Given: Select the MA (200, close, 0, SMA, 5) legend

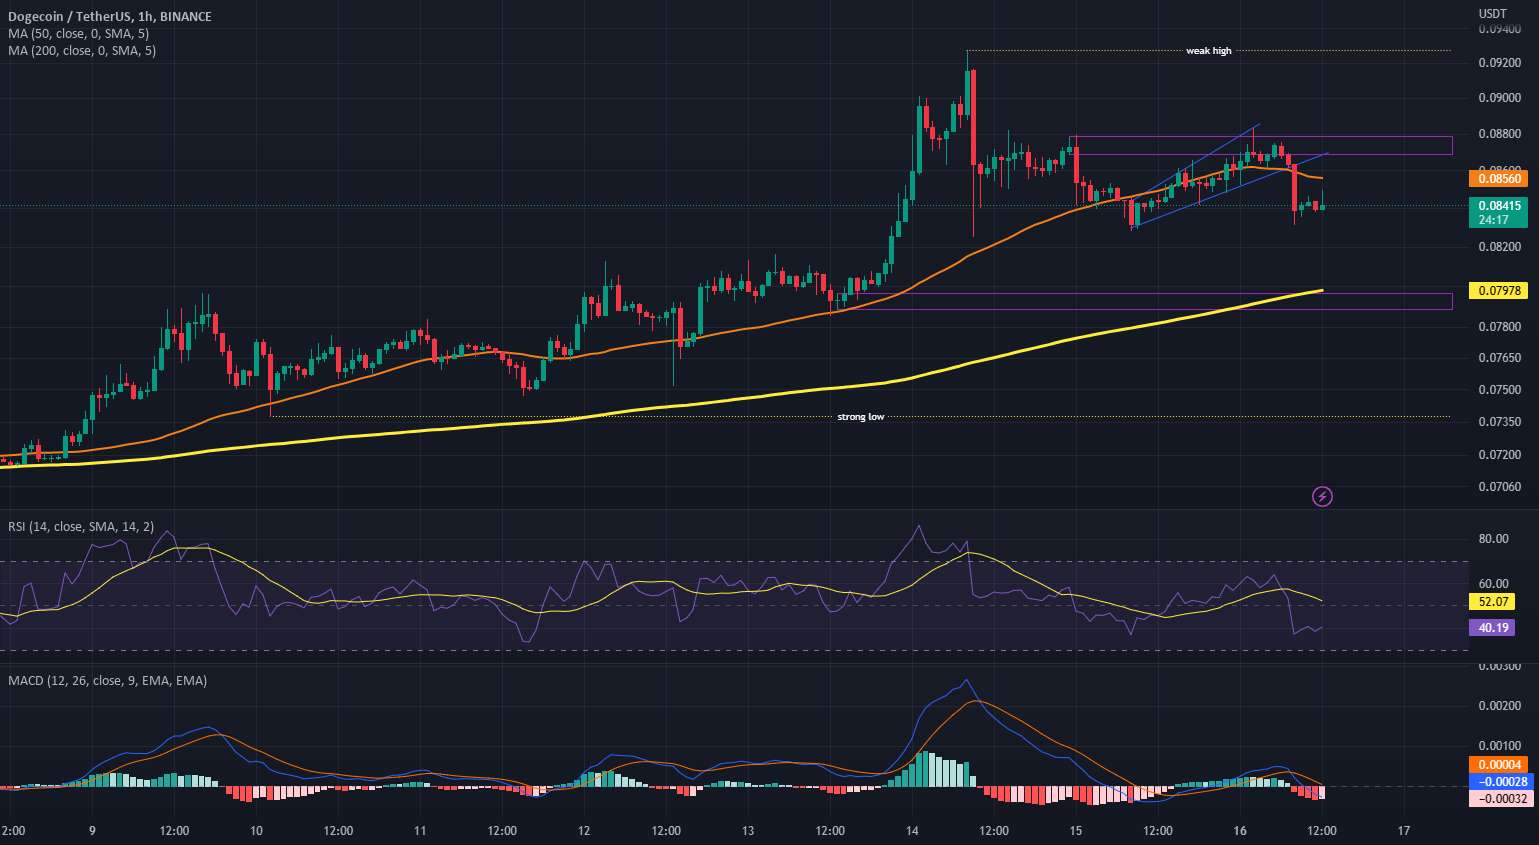Looking at the screenshot, I should pos(82,50).
